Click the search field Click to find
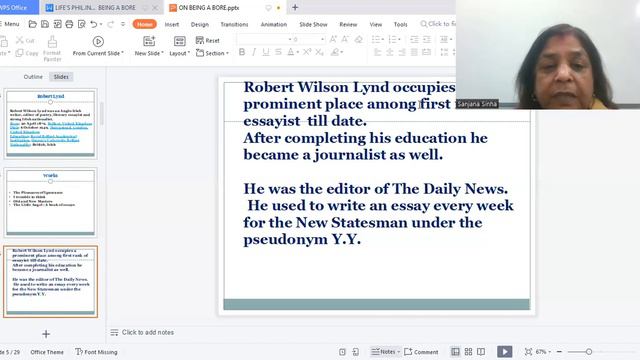 click(x=438, y=24)
